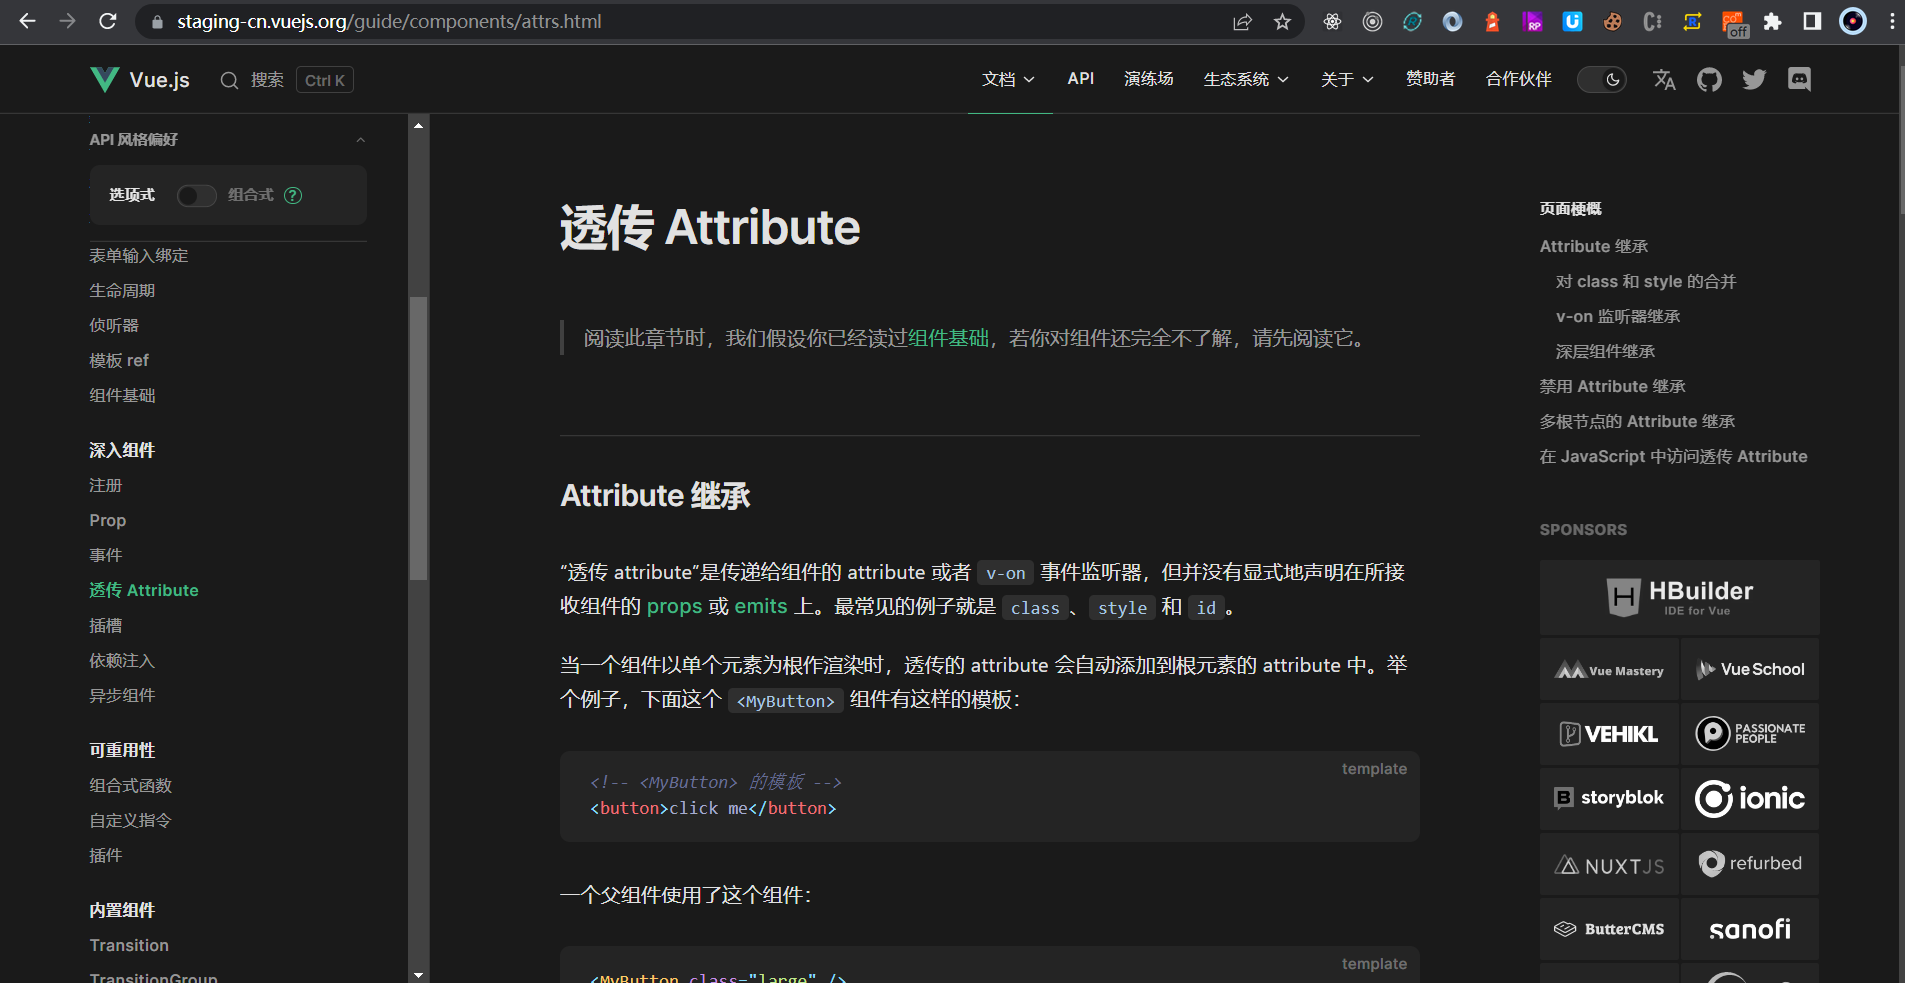Open the Chrome profile avatar
This screenshot has height=983, width=1905.
point(1853,22)
